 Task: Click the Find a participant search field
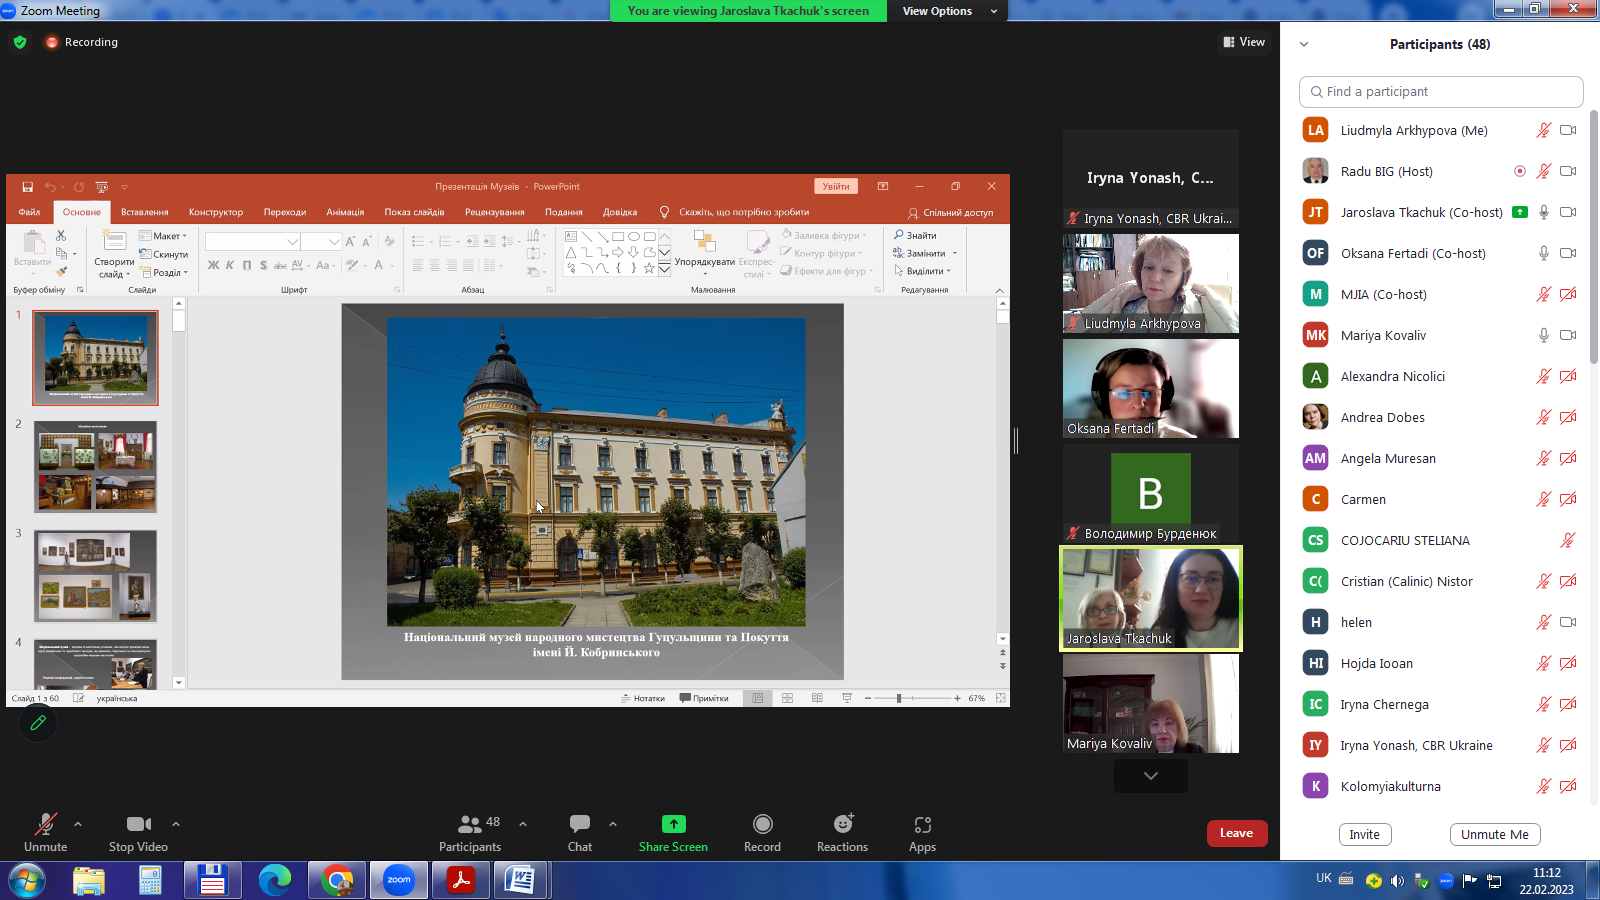point(1440,92)
